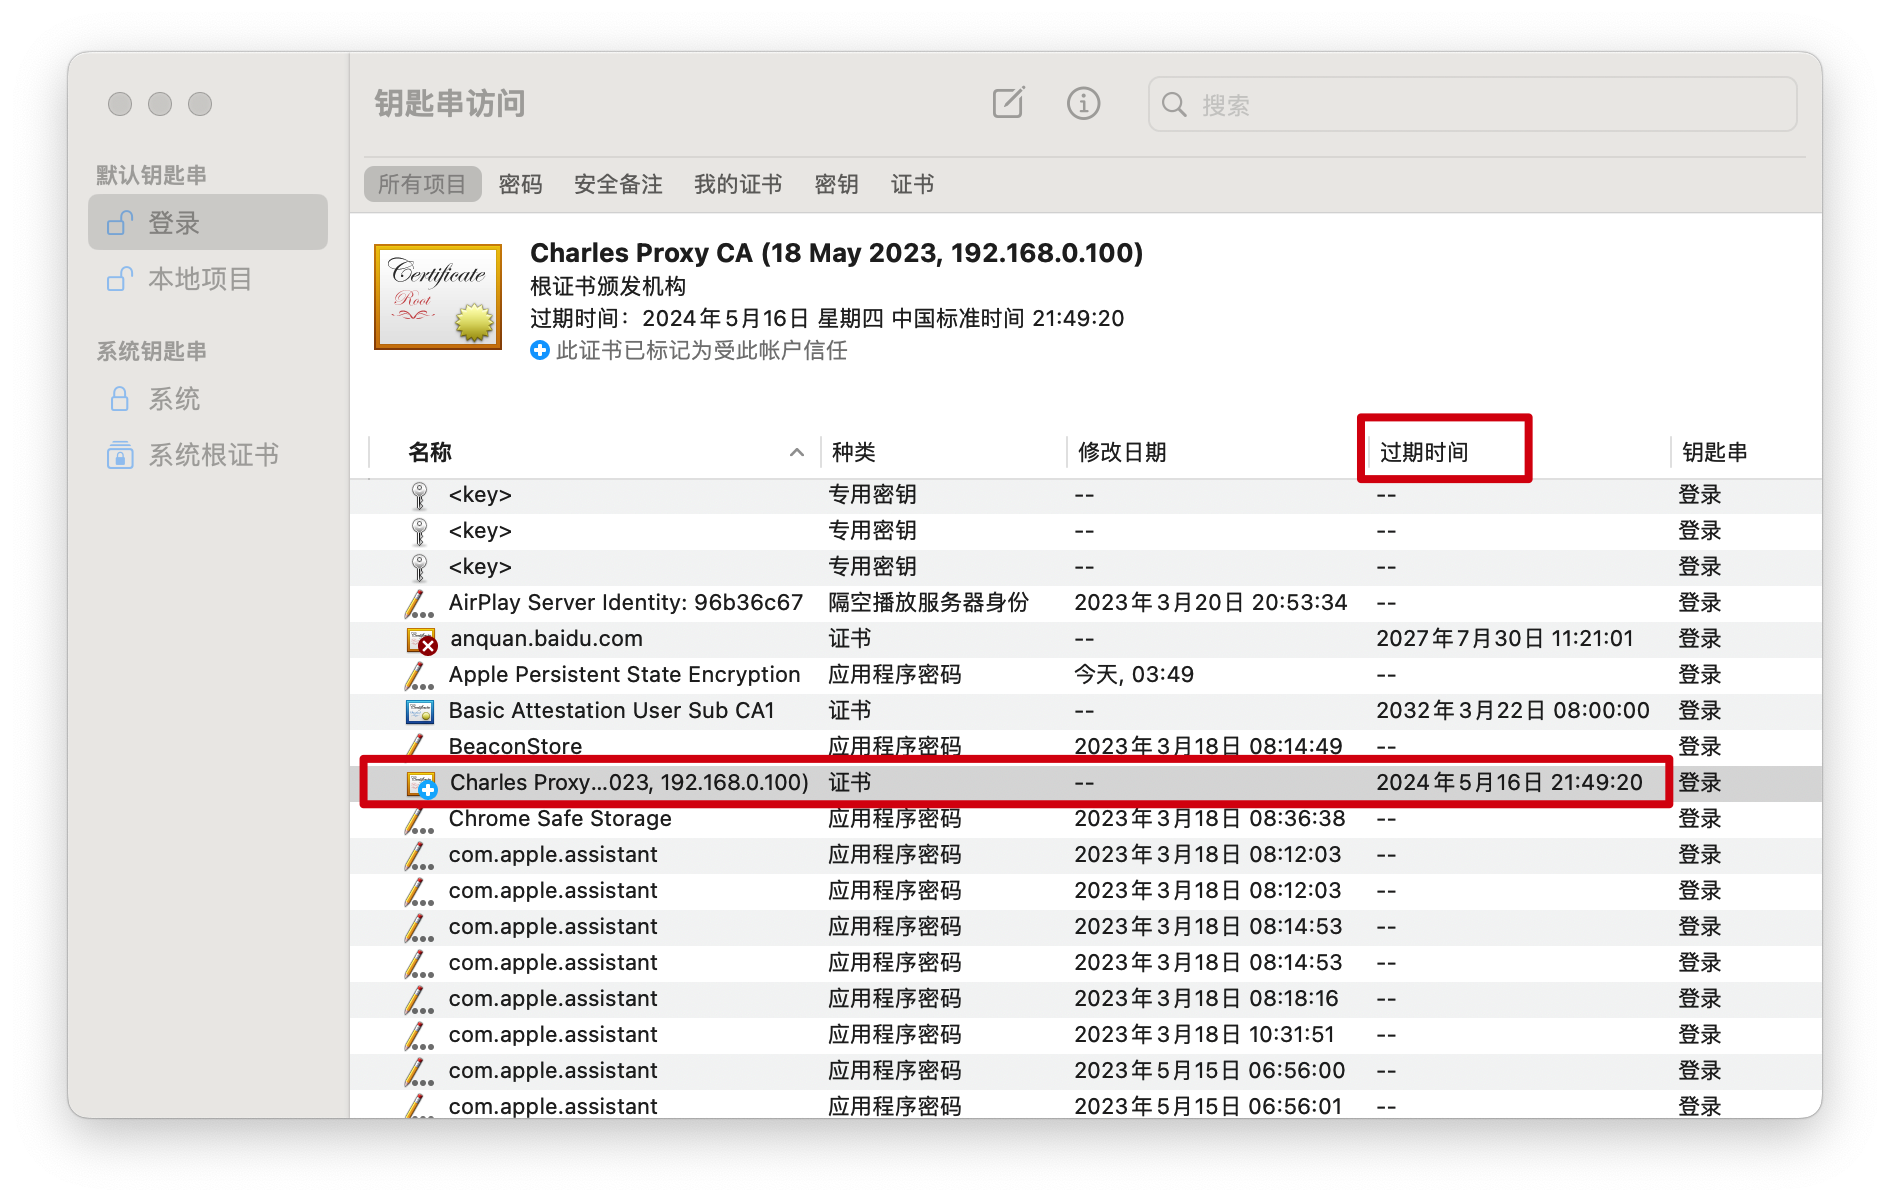
Task: Click certificate icon beside Basic Attestation User Sub CA1
Action: 420,711
